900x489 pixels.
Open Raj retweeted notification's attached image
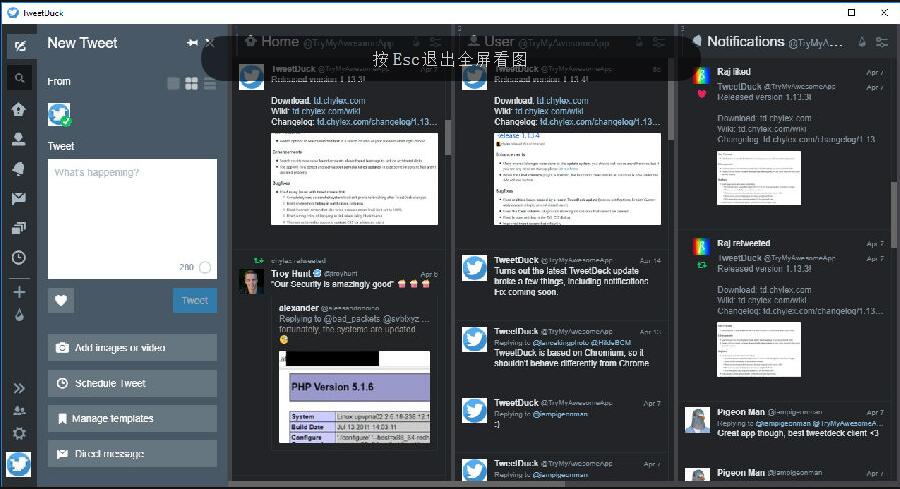pyautogui.click(x=759, y=350)
